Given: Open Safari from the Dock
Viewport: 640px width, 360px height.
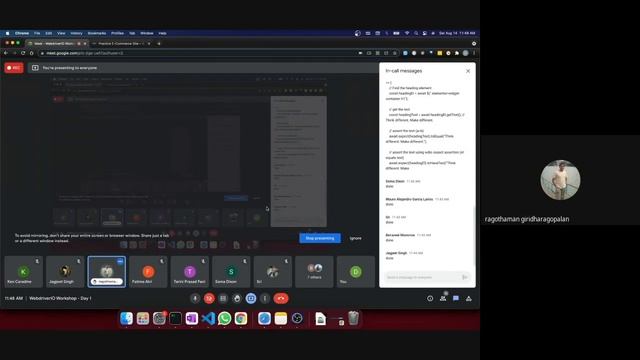Looking at the screenshot, I should click(264, 318).
